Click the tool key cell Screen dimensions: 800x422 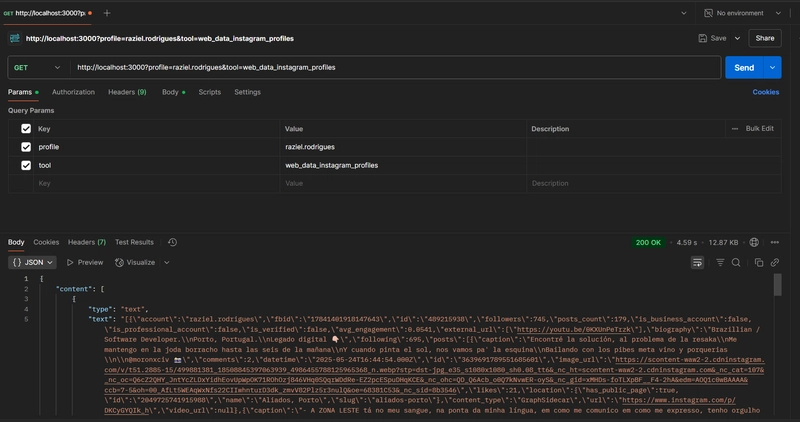(x=157, y=165)
